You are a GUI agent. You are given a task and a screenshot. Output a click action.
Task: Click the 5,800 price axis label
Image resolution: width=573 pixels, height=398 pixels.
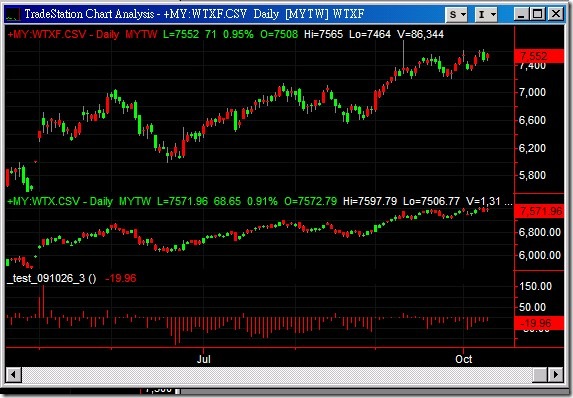[532, 175]
